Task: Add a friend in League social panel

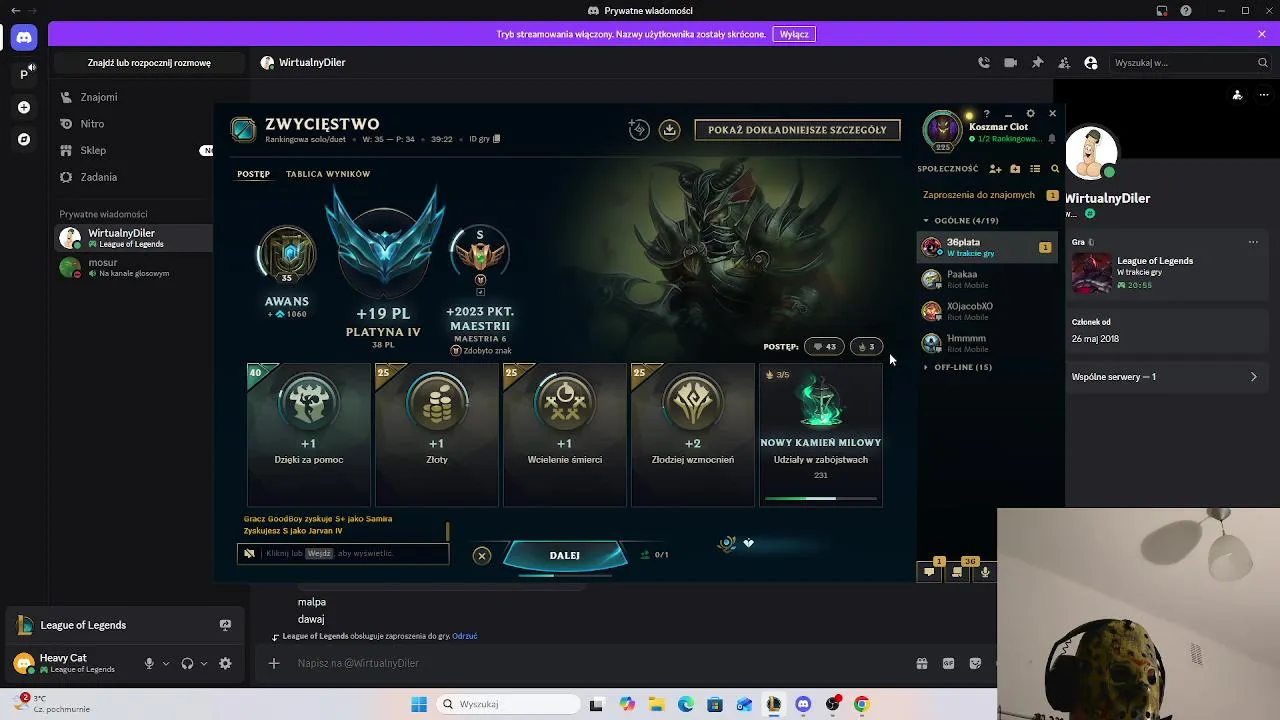Action: (x=995, y=169)
